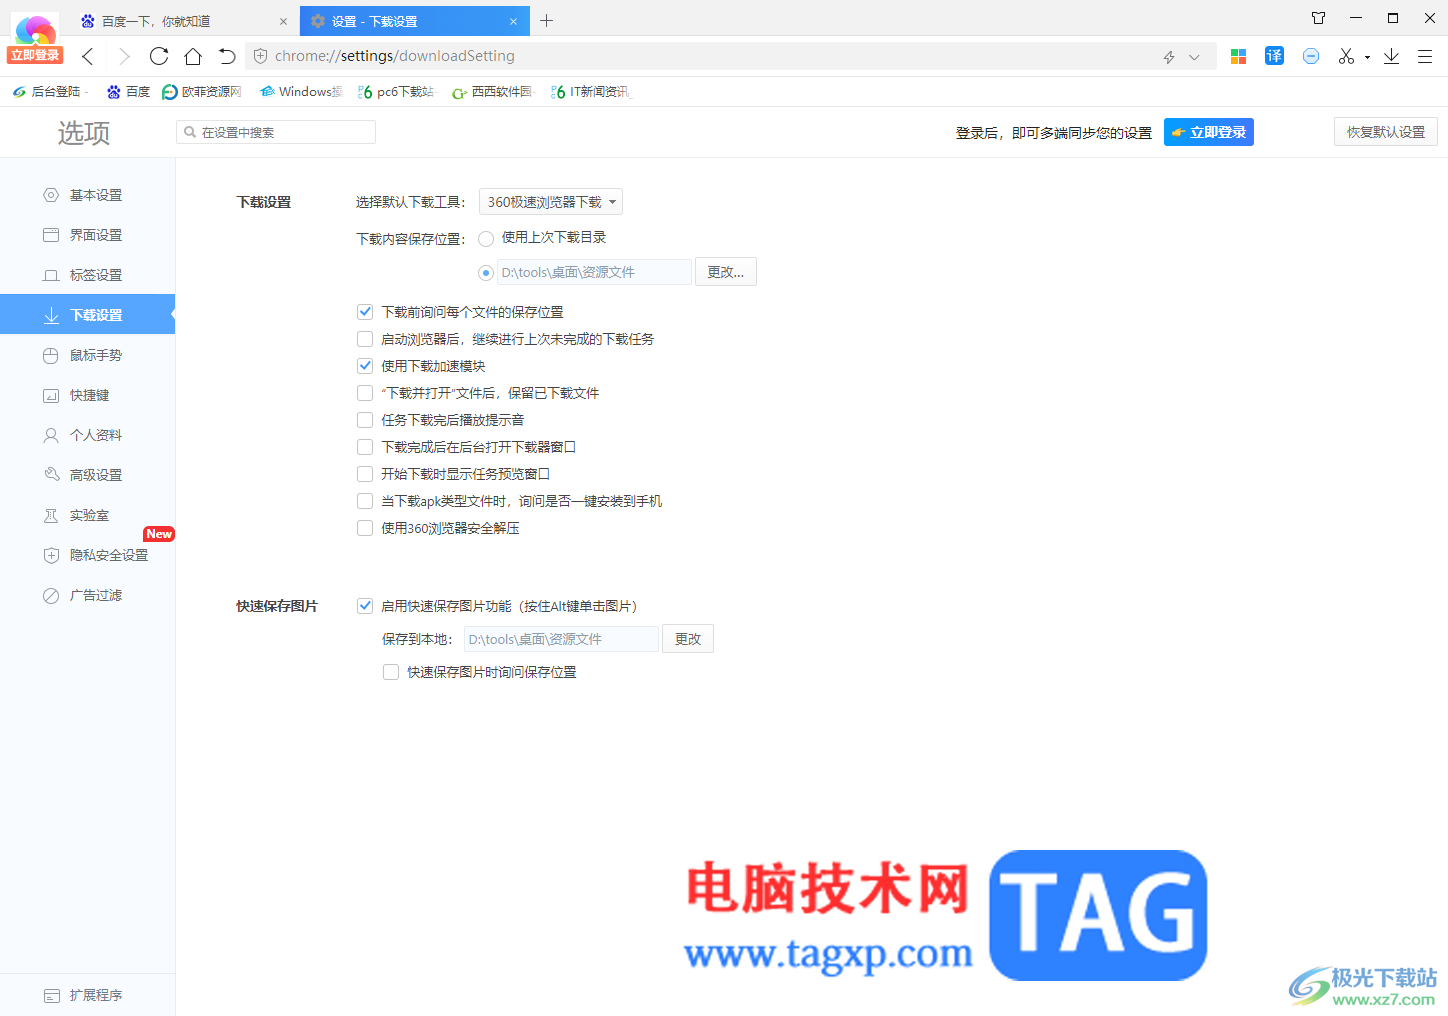1448x1016 pixels.
Task: Click the chrome://settings/downloadSetting address bar
Action: pos(700,56)
